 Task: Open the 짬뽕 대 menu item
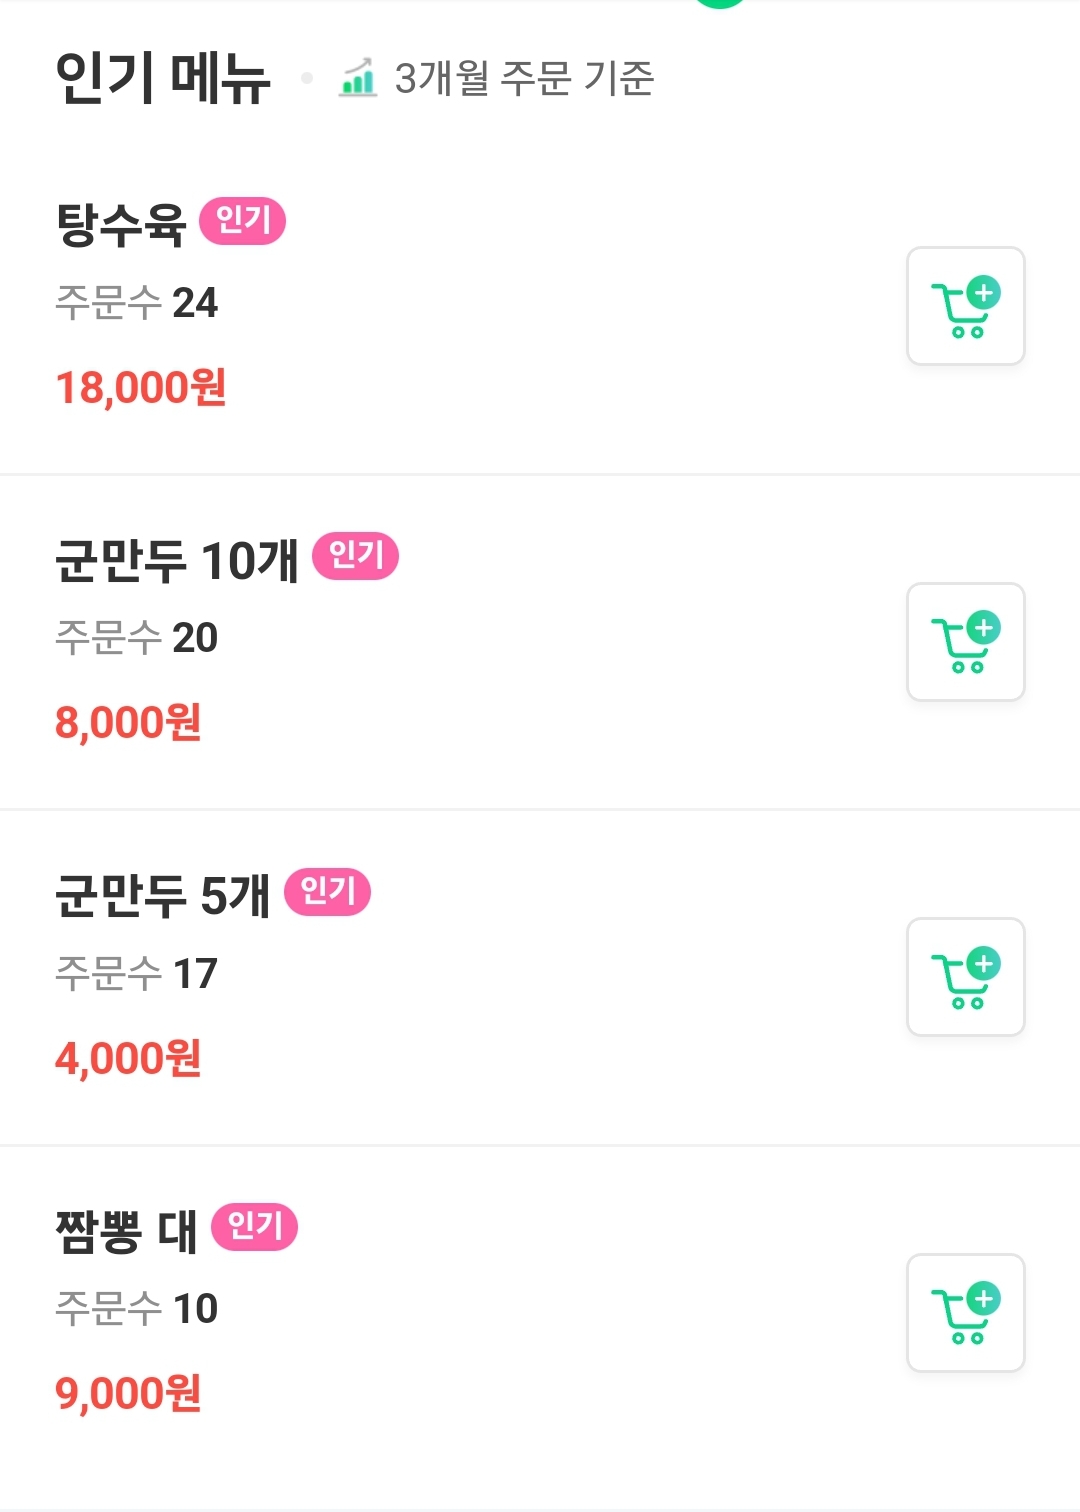[x=540, y=1313]
